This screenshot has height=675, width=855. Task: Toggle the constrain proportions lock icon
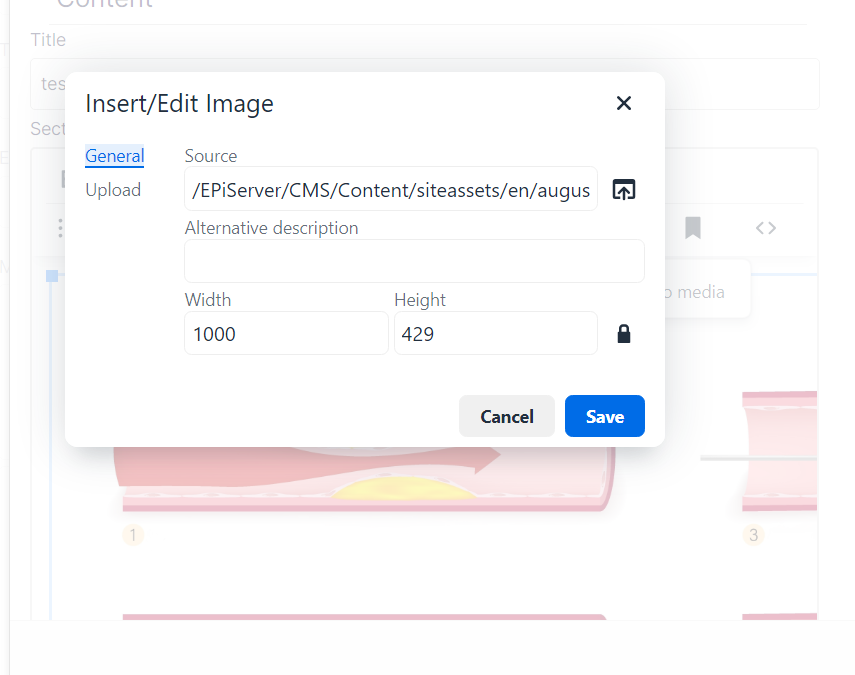pos(624,334)
